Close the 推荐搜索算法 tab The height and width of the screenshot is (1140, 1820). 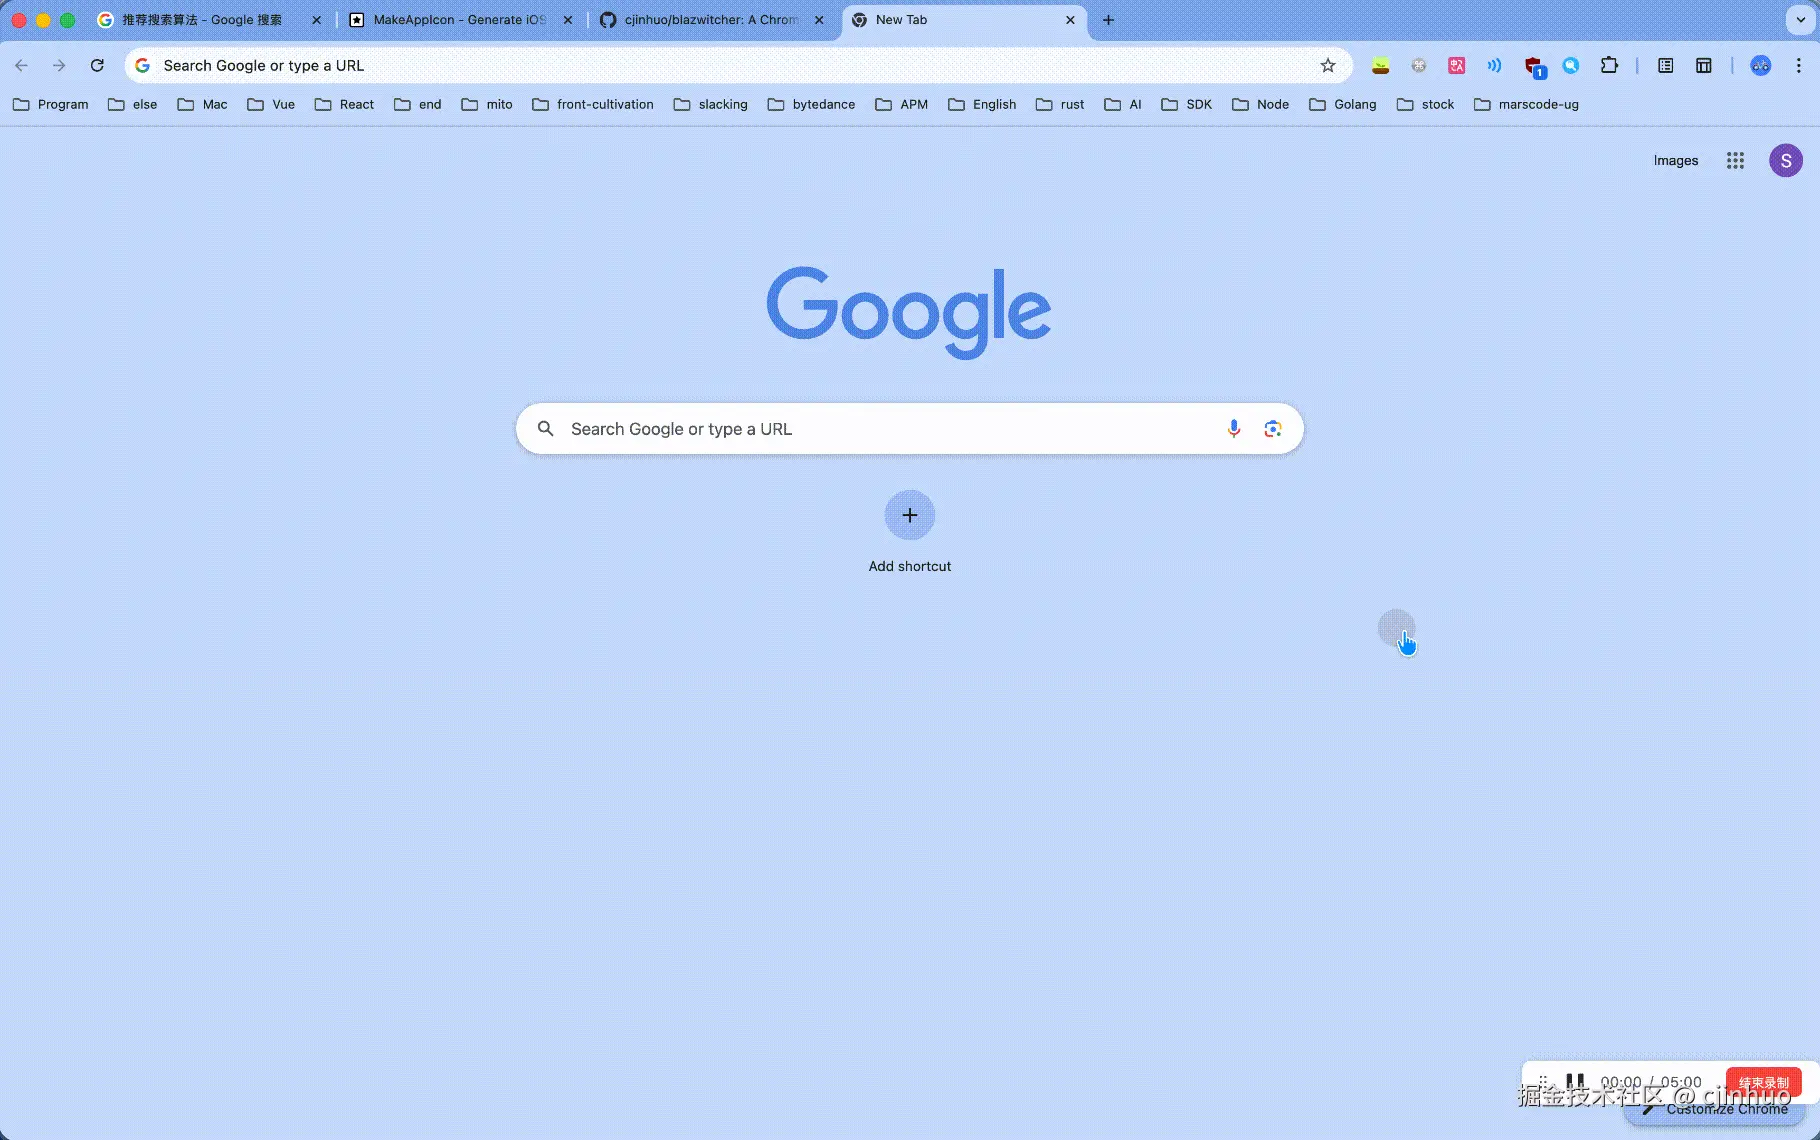coord(317,20)
